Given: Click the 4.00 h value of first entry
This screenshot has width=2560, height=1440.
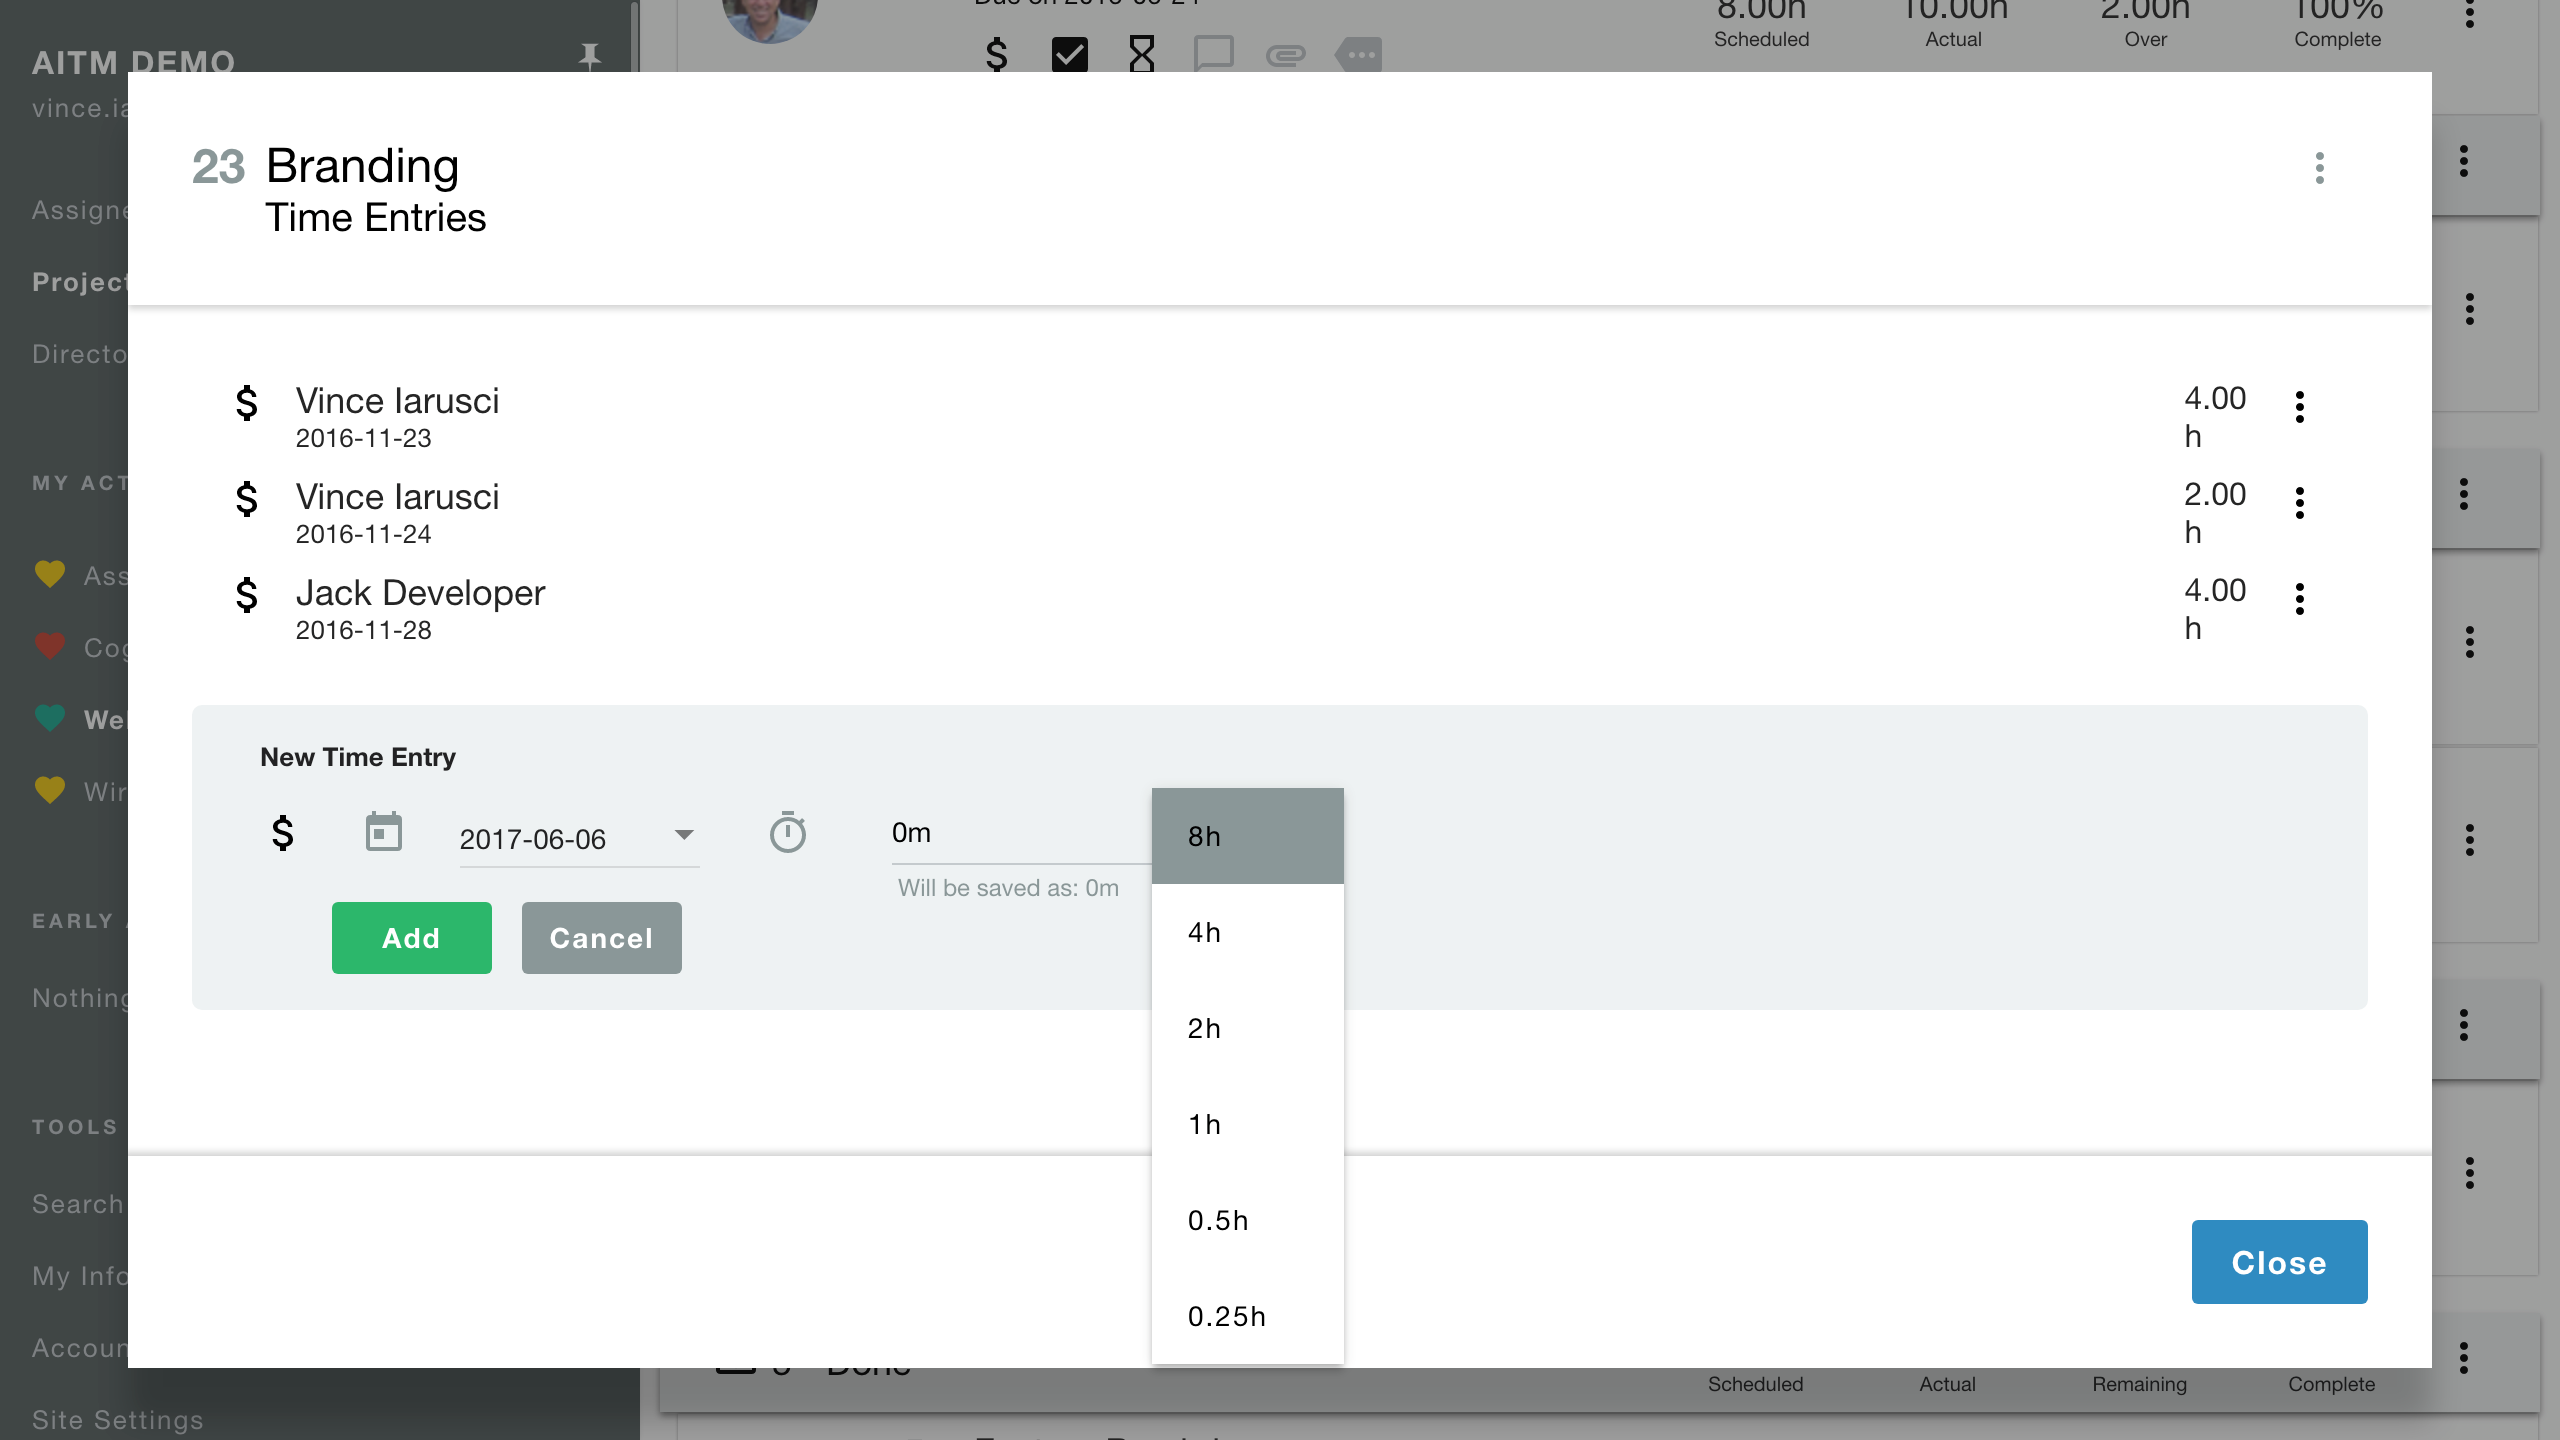Looking at the screenshot, I should (x=2215, y=417).
